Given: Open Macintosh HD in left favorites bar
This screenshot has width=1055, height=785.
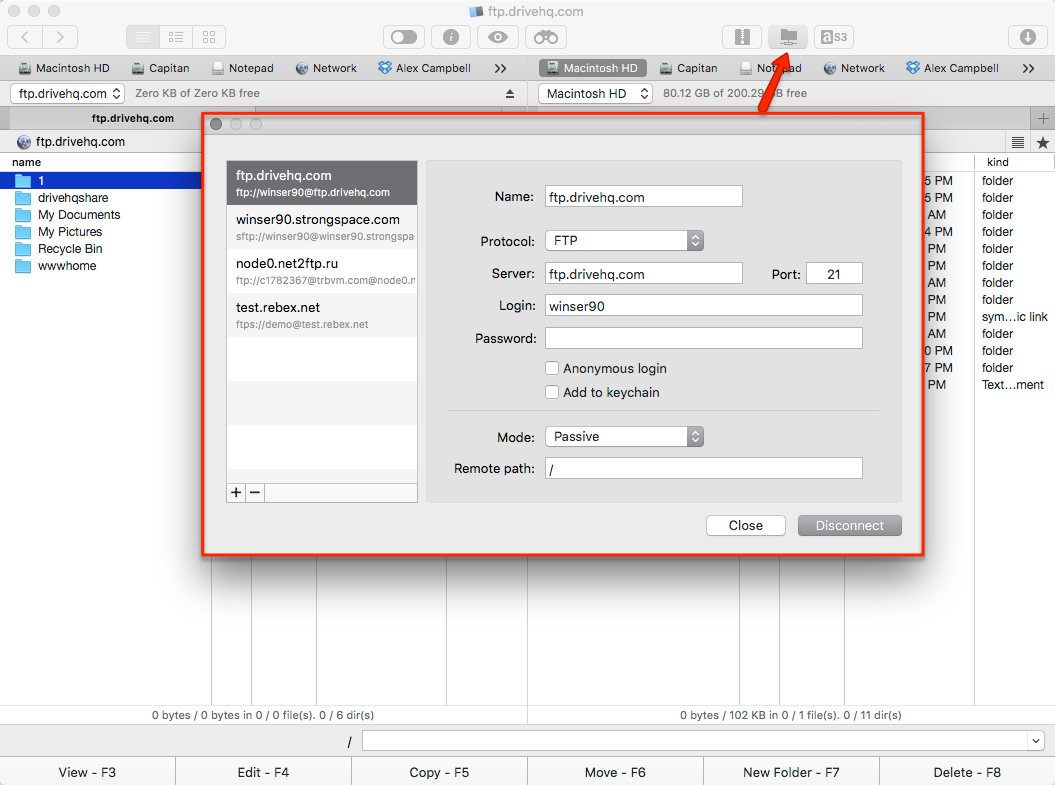Looking at the screenshot, I should click(x=64, y=68).
